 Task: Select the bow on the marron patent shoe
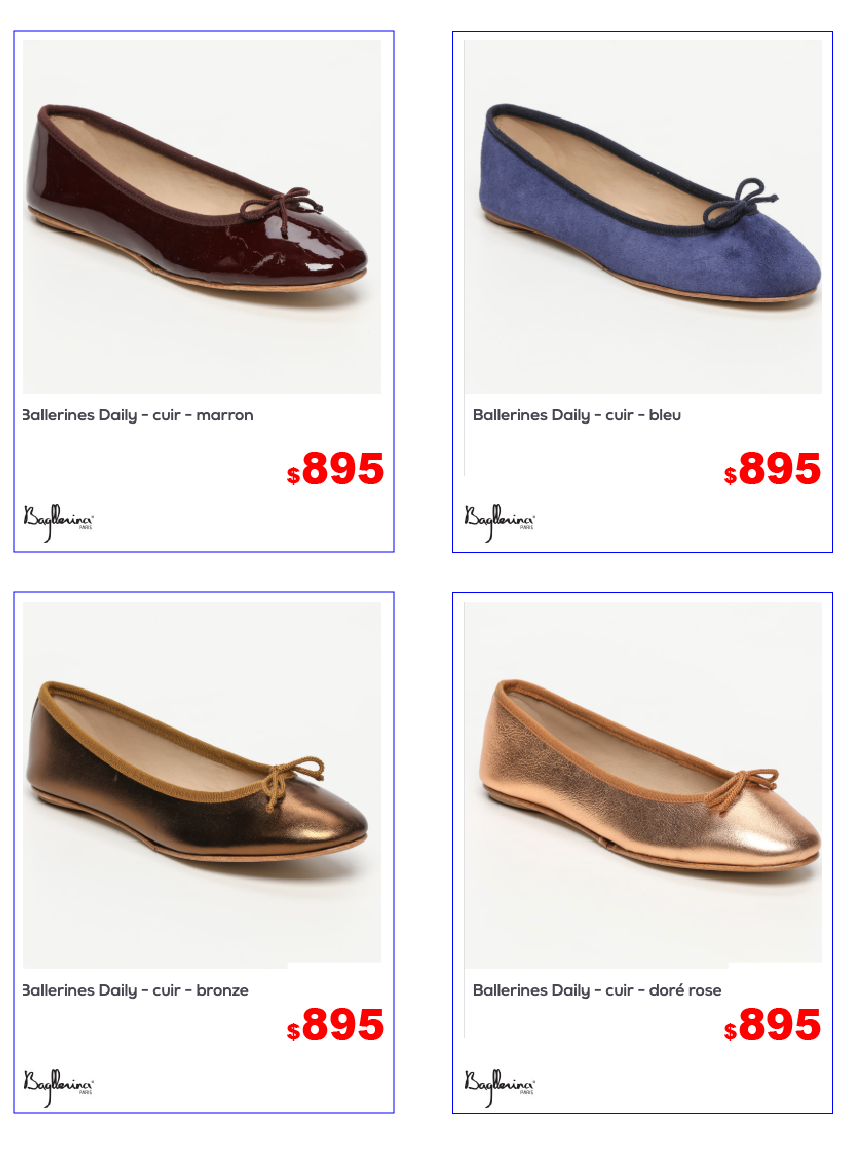click(282, 208)
